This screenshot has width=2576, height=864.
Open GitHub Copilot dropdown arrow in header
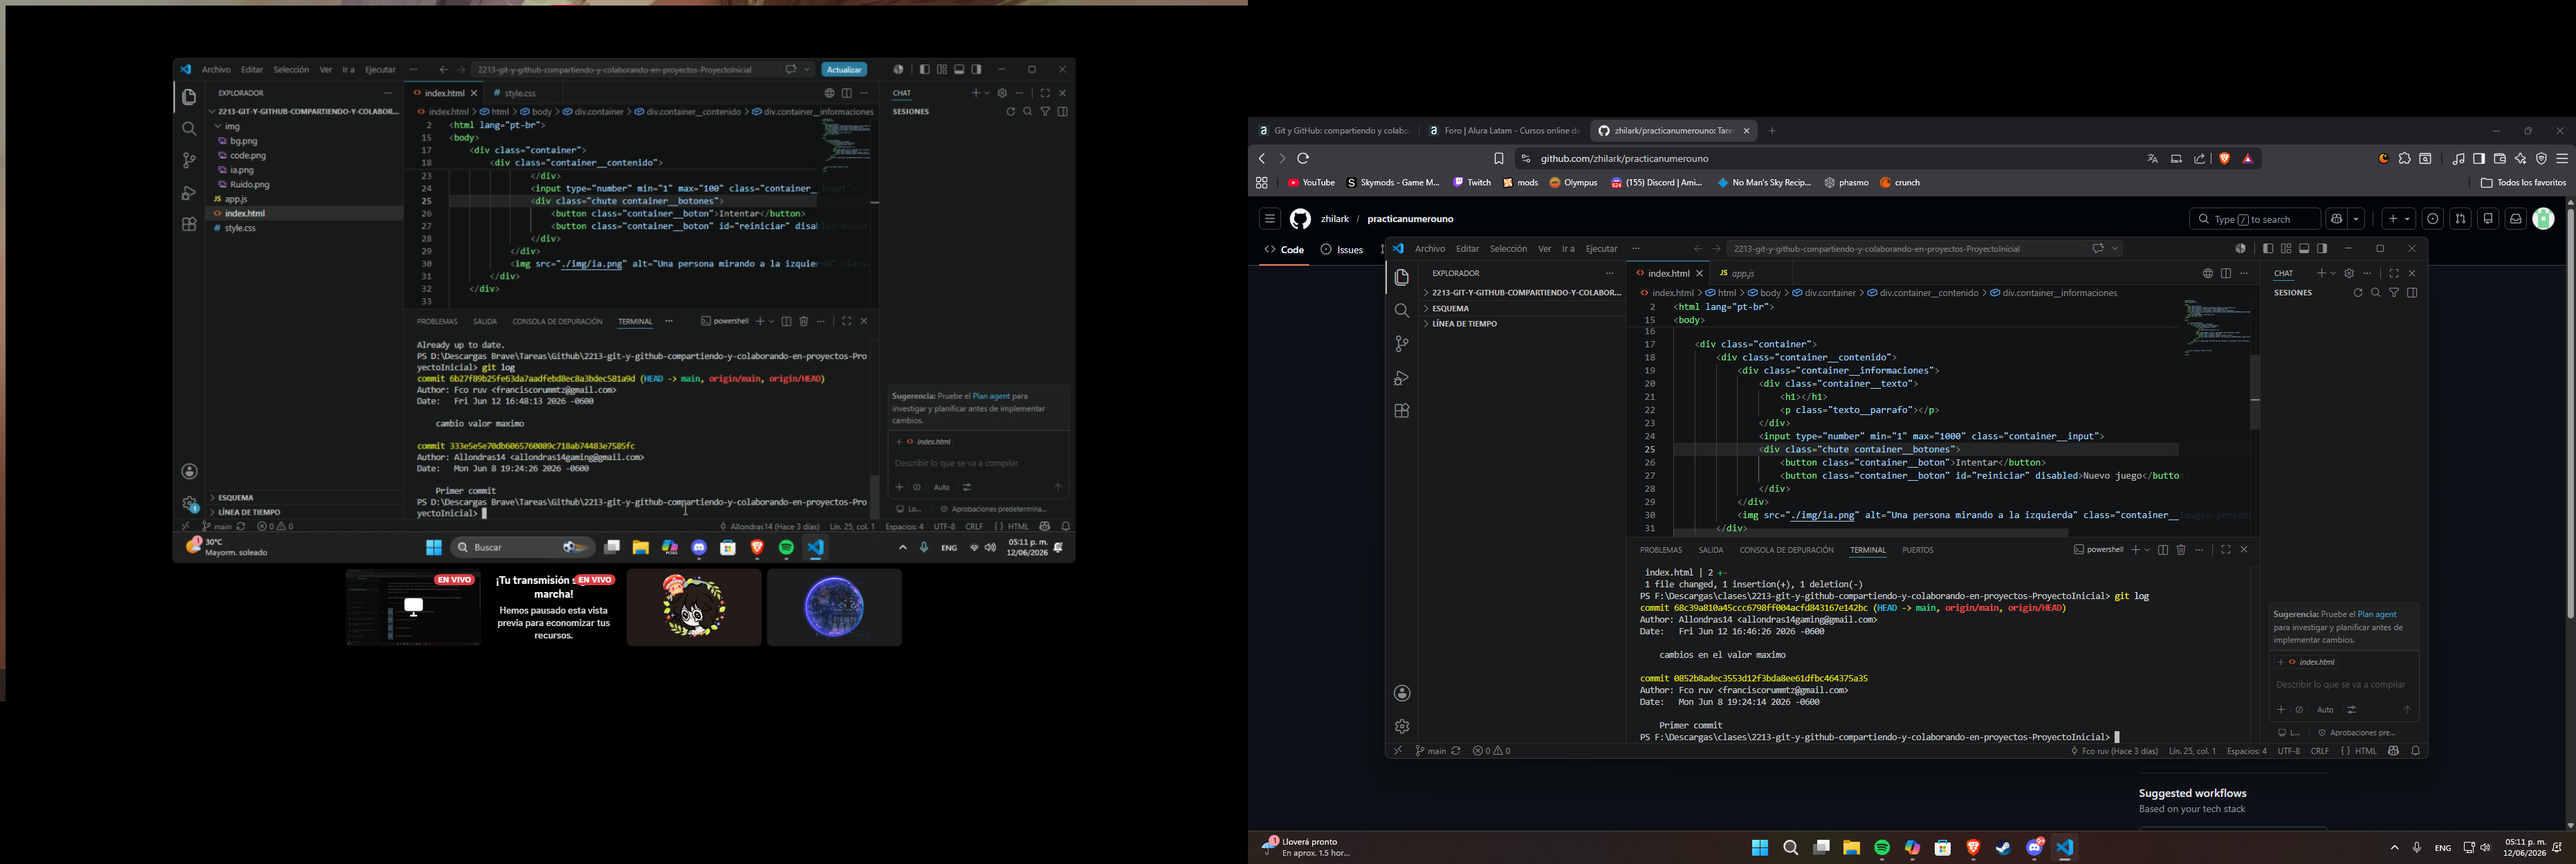point(2356,219)
